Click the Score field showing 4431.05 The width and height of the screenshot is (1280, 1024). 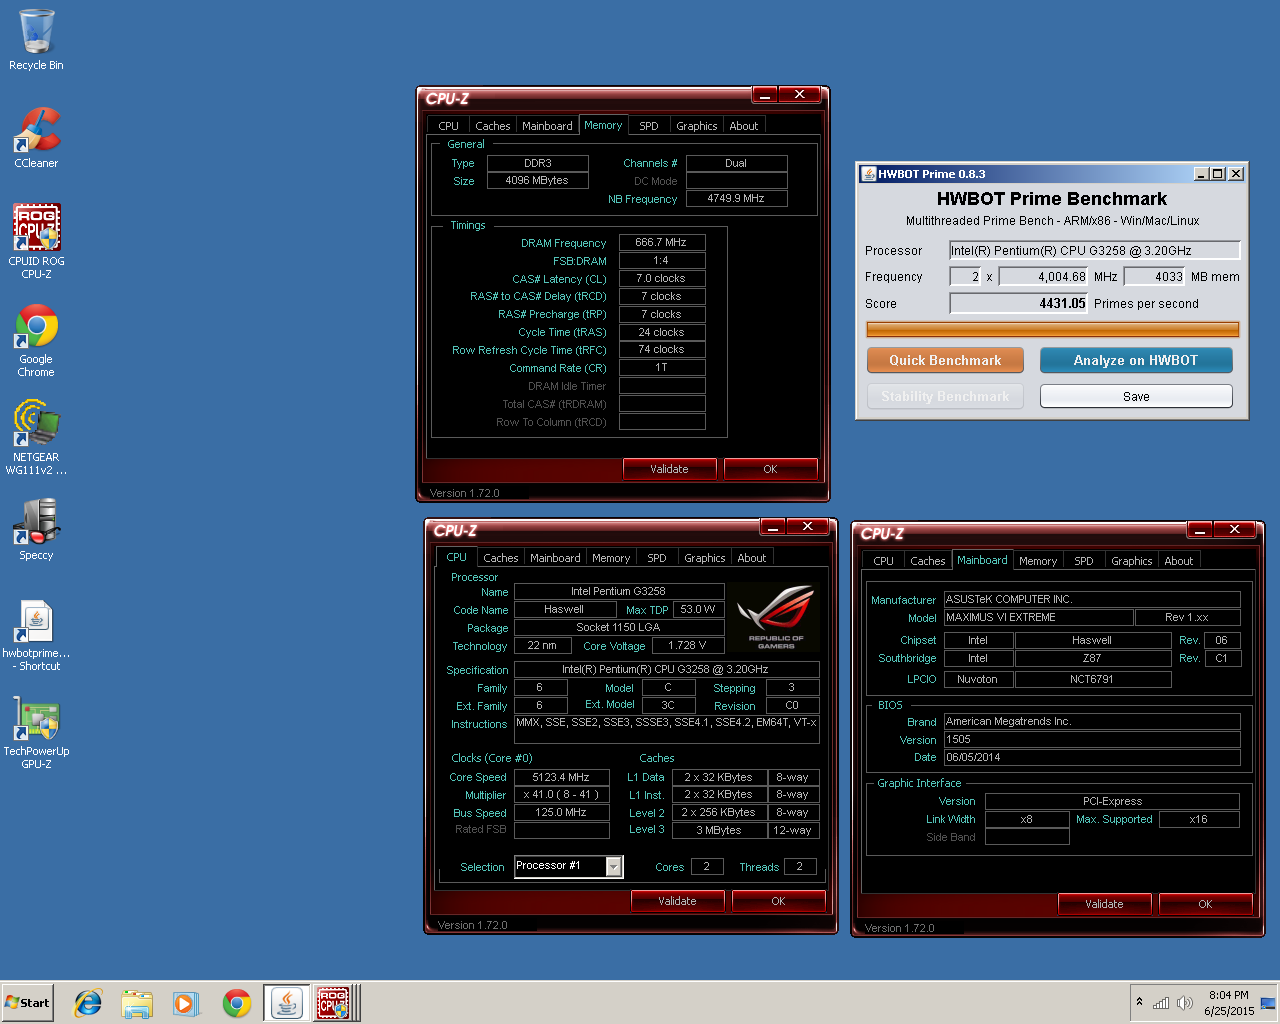1018,304
